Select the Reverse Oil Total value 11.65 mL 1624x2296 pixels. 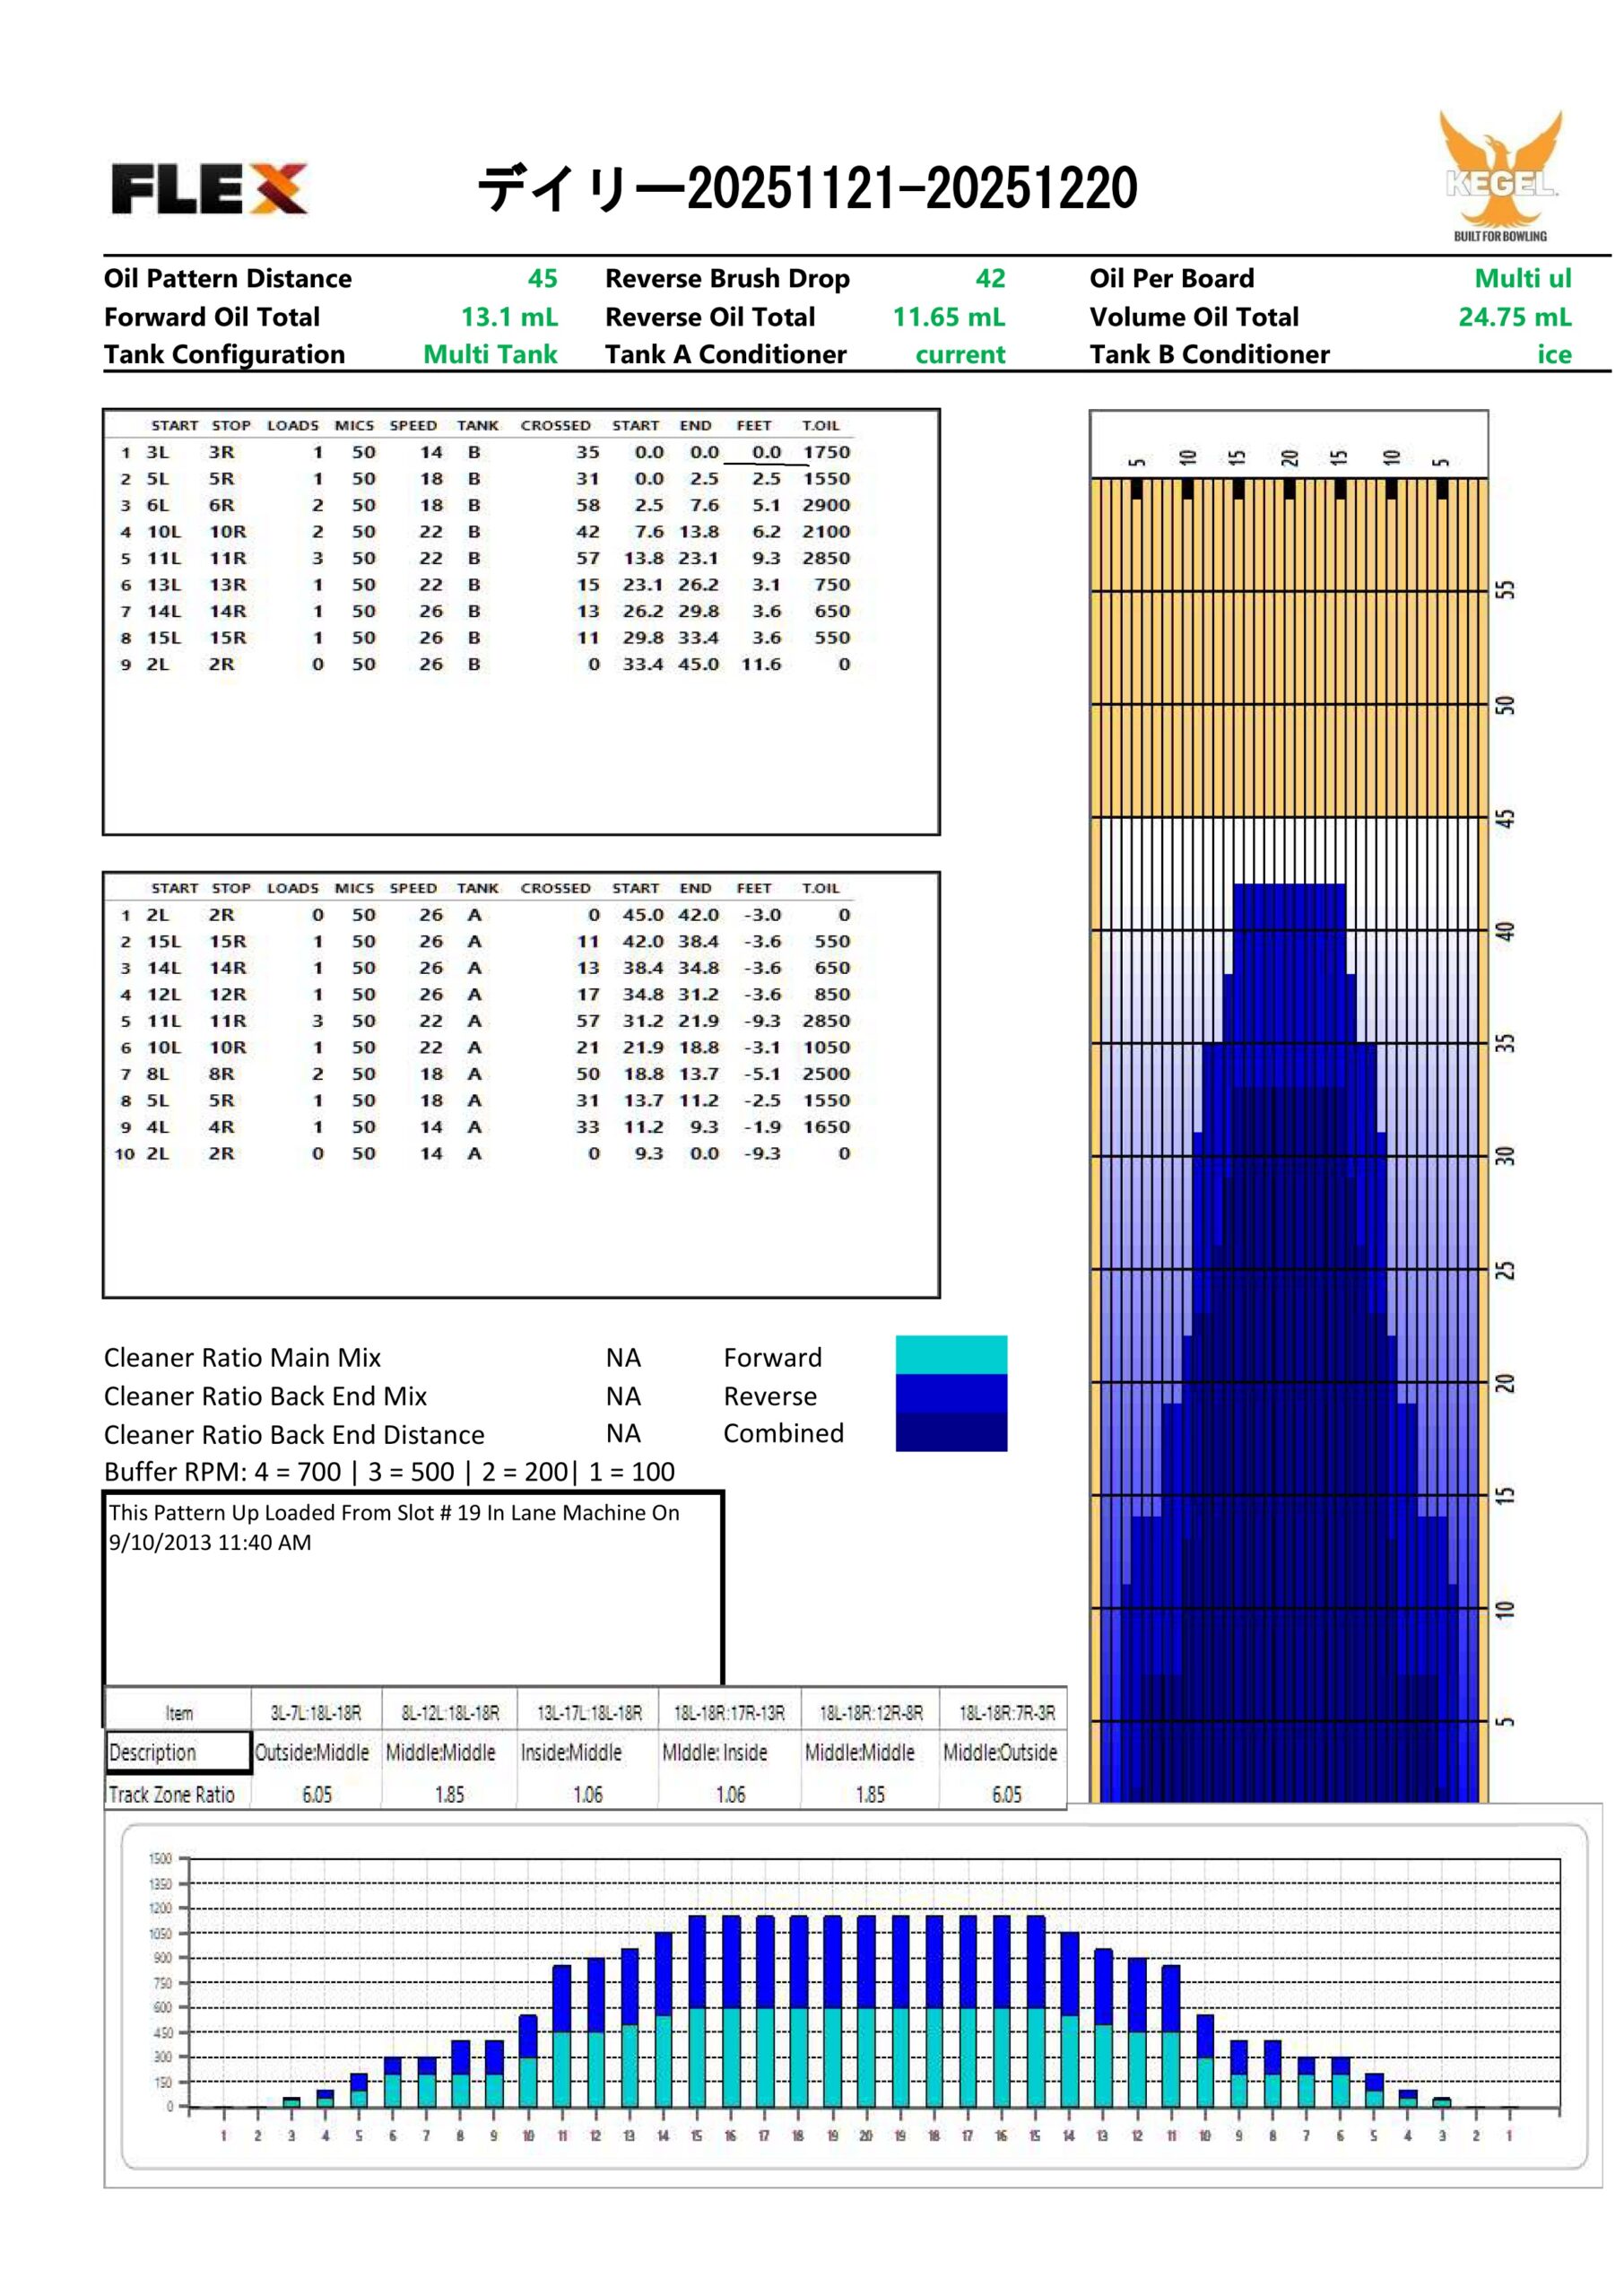[x=948, y=317]
